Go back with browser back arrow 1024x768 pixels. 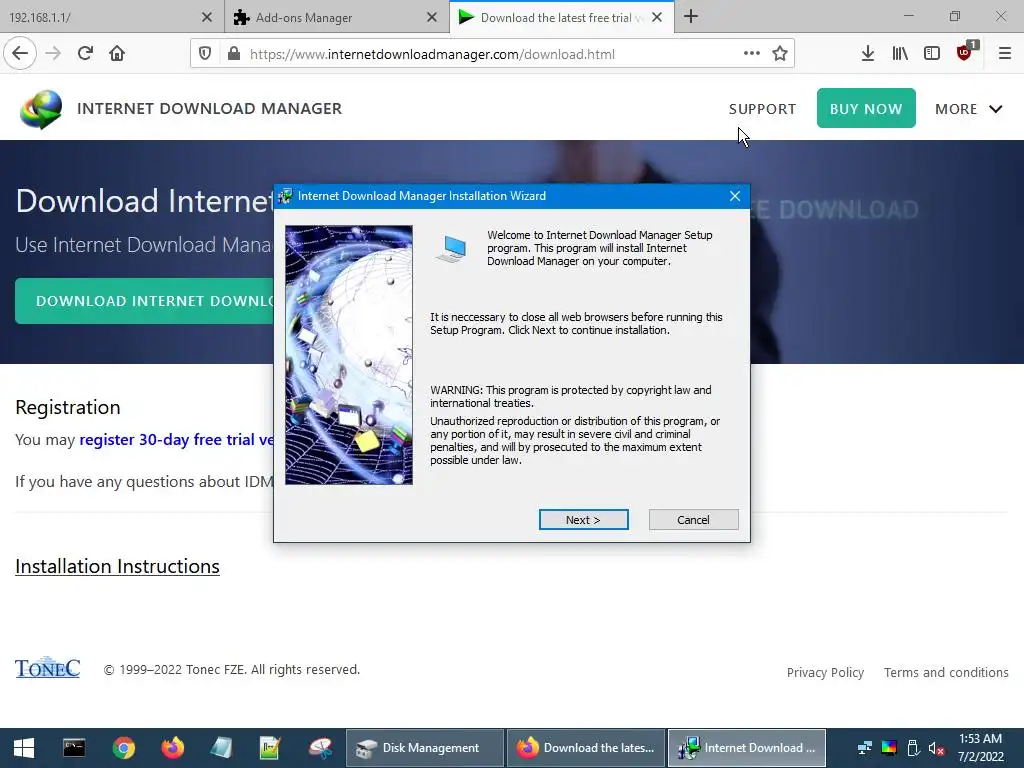click(x=20, y=54)
